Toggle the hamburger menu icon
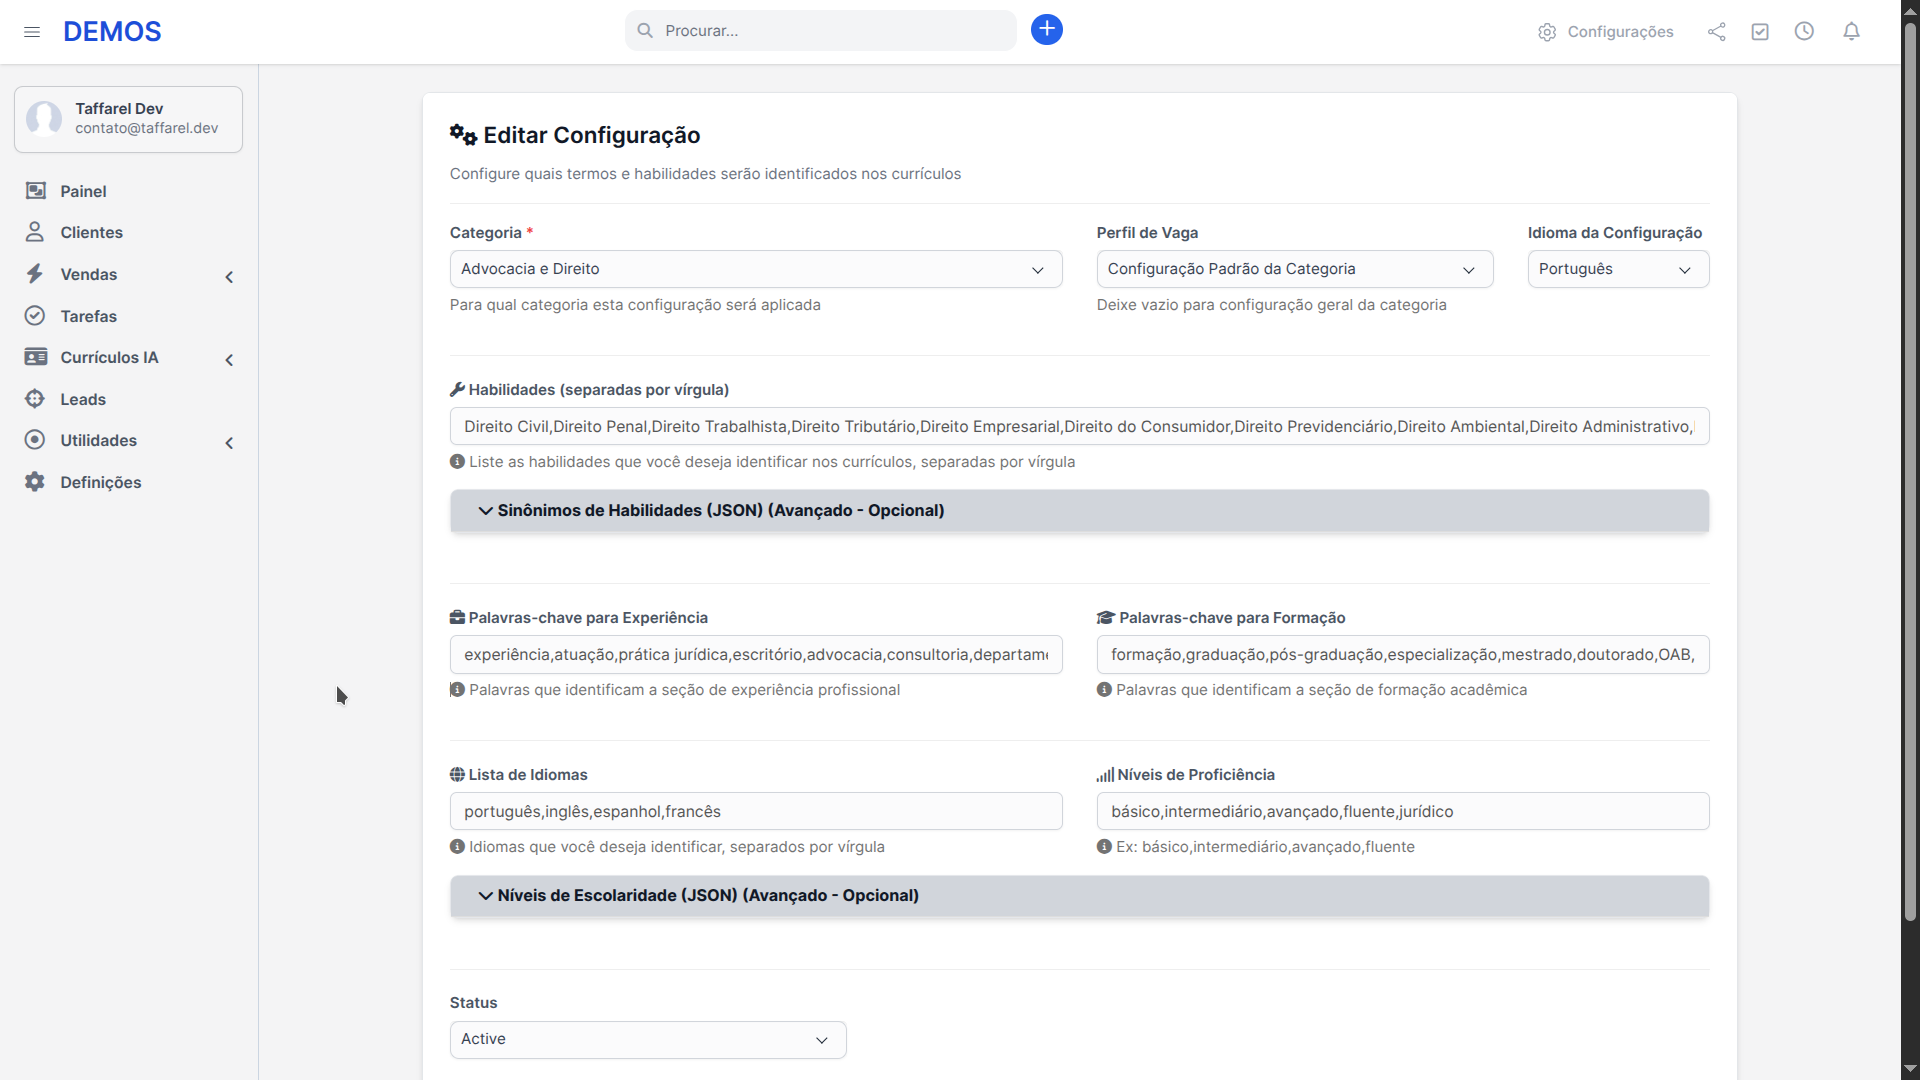 (32, 31)
